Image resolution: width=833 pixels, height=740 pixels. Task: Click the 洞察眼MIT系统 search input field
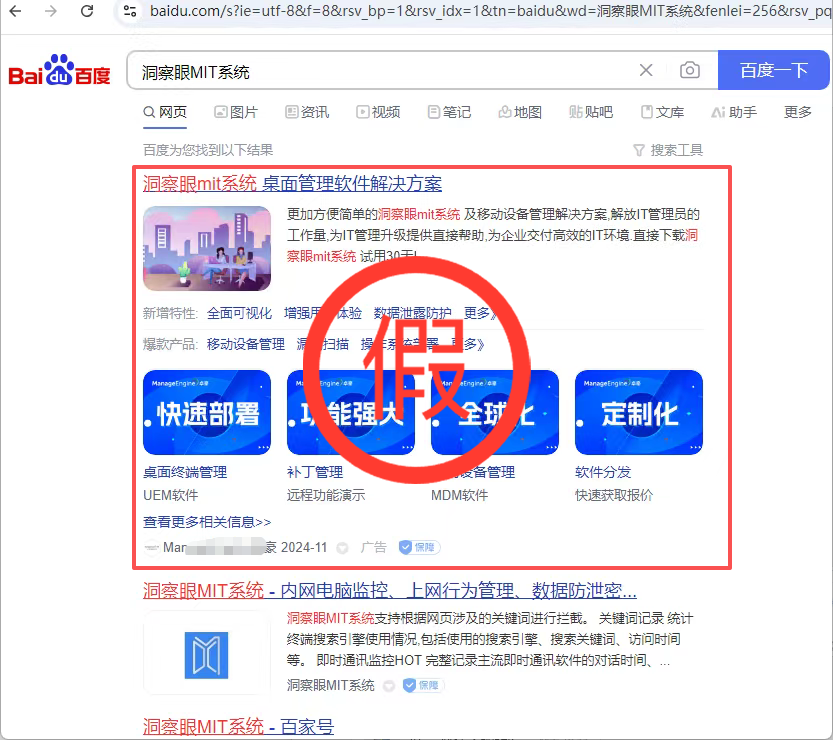pos(380,71)
